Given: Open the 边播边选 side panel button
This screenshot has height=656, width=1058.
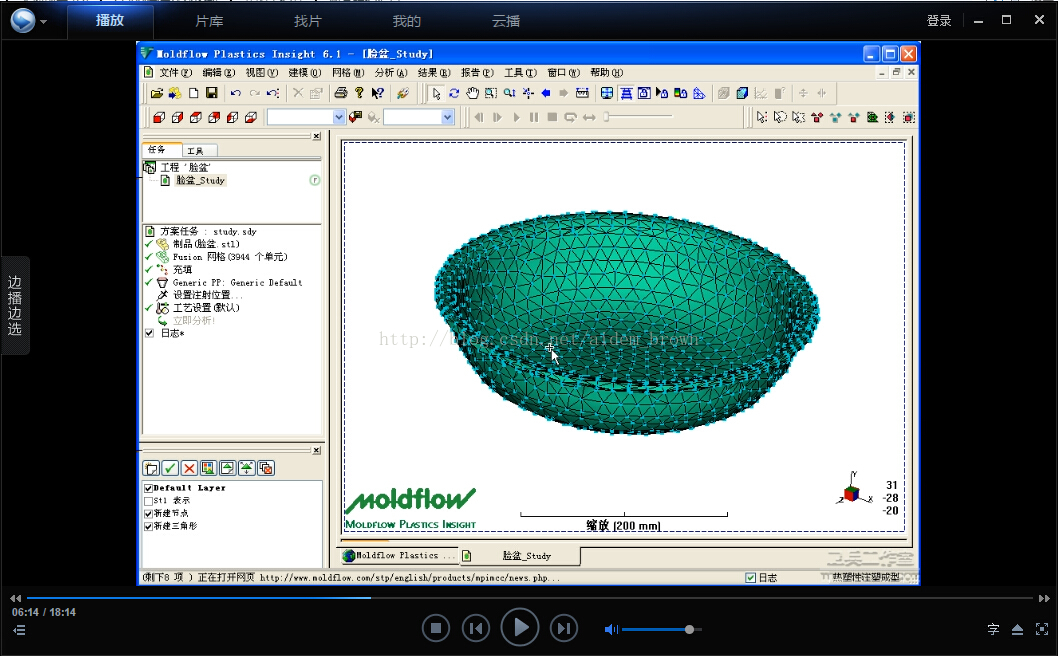Looking at the screenshot, I should pos(15,305).
